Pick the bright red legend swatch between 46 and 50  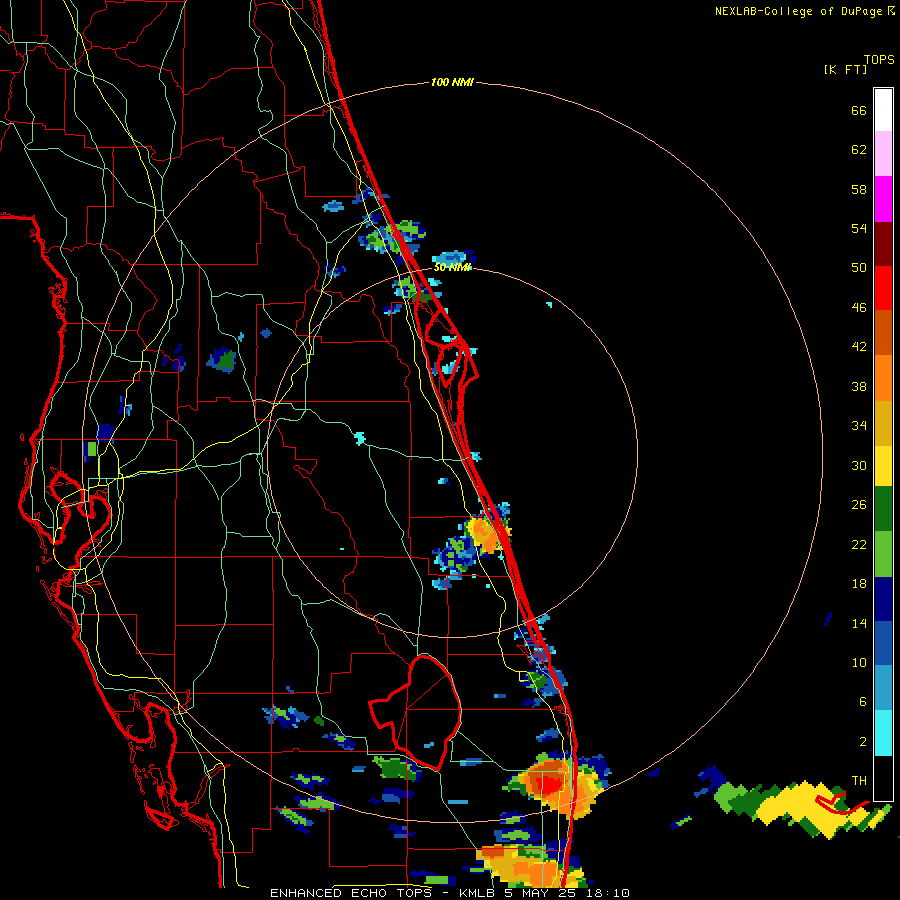[883, 288]
